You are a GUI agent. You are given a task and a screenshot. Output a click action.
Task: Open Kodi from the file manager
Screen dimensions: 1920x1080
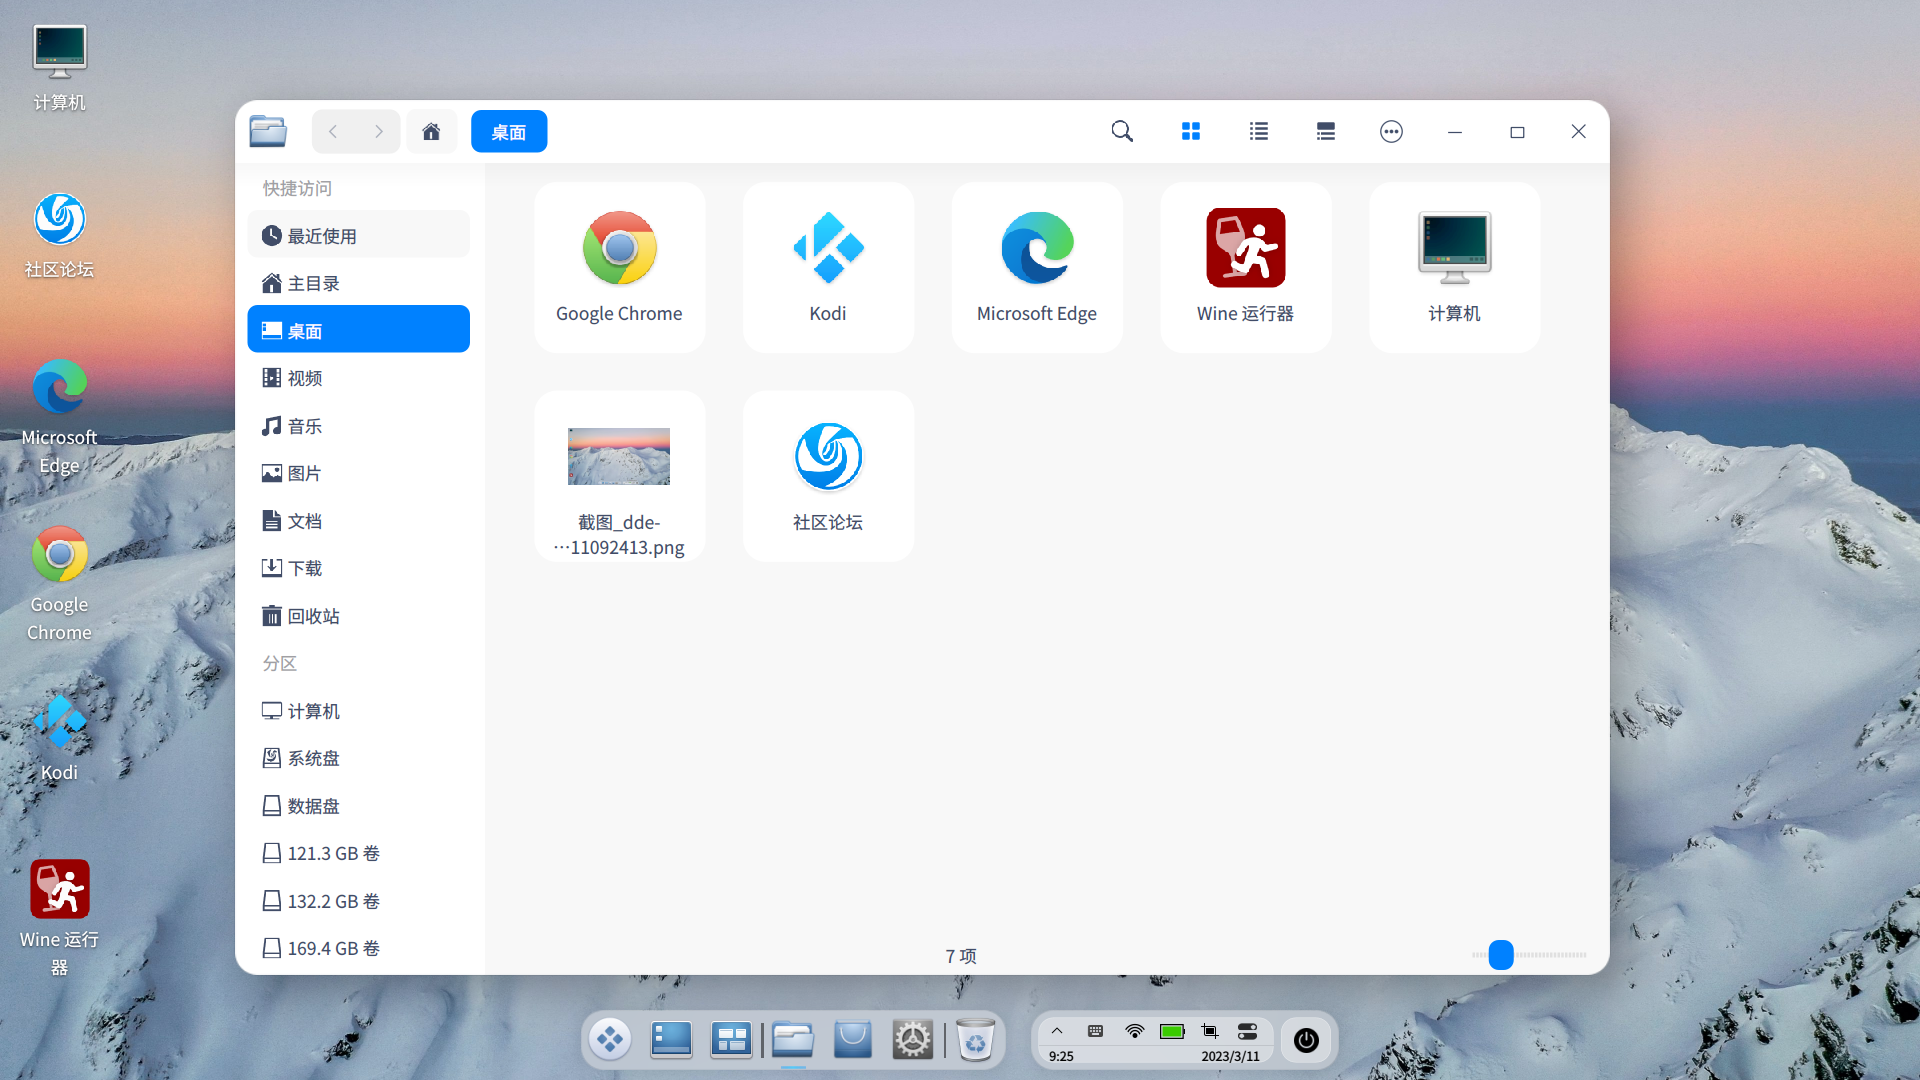pos(828,267)
